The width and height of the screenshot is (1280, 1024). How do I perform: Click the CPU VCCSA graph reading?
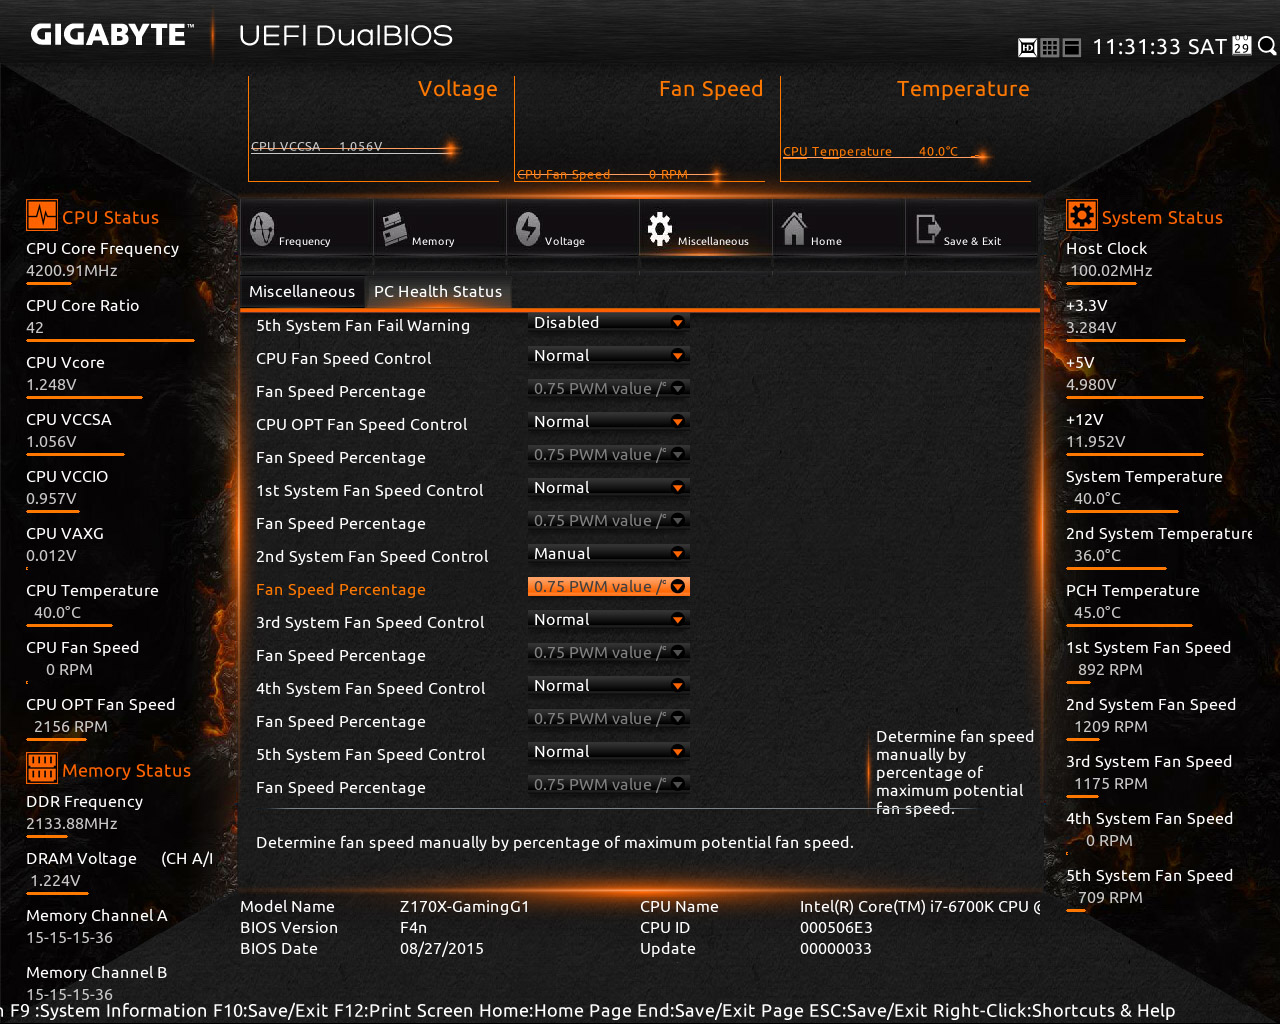pyautogui.click(x=317, y=146)
